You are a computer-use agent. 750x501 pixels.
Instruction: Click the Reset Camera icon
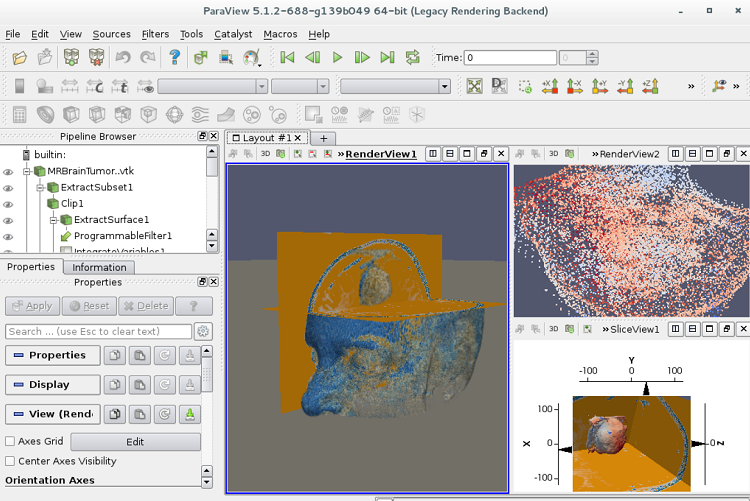point(474,86)
